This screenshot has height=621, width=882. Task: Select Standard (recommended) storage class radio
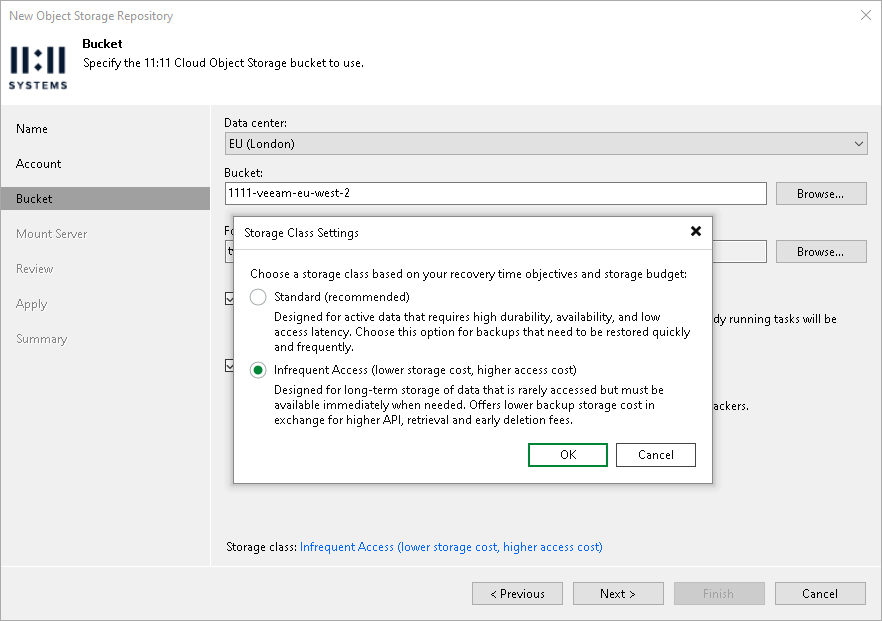[x=258, y=297]
